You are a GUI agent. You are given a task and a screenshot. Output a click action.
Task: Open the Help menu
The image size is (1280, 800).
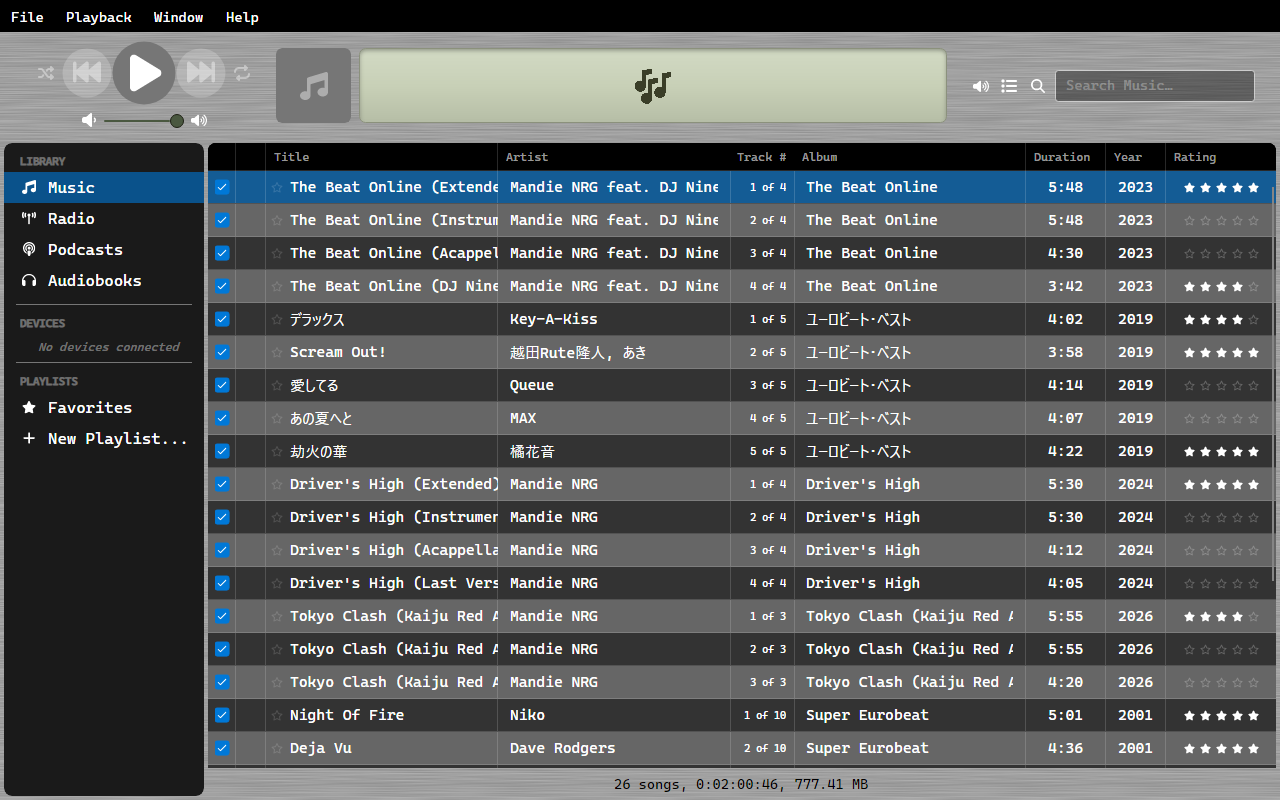tap(242, 17)
